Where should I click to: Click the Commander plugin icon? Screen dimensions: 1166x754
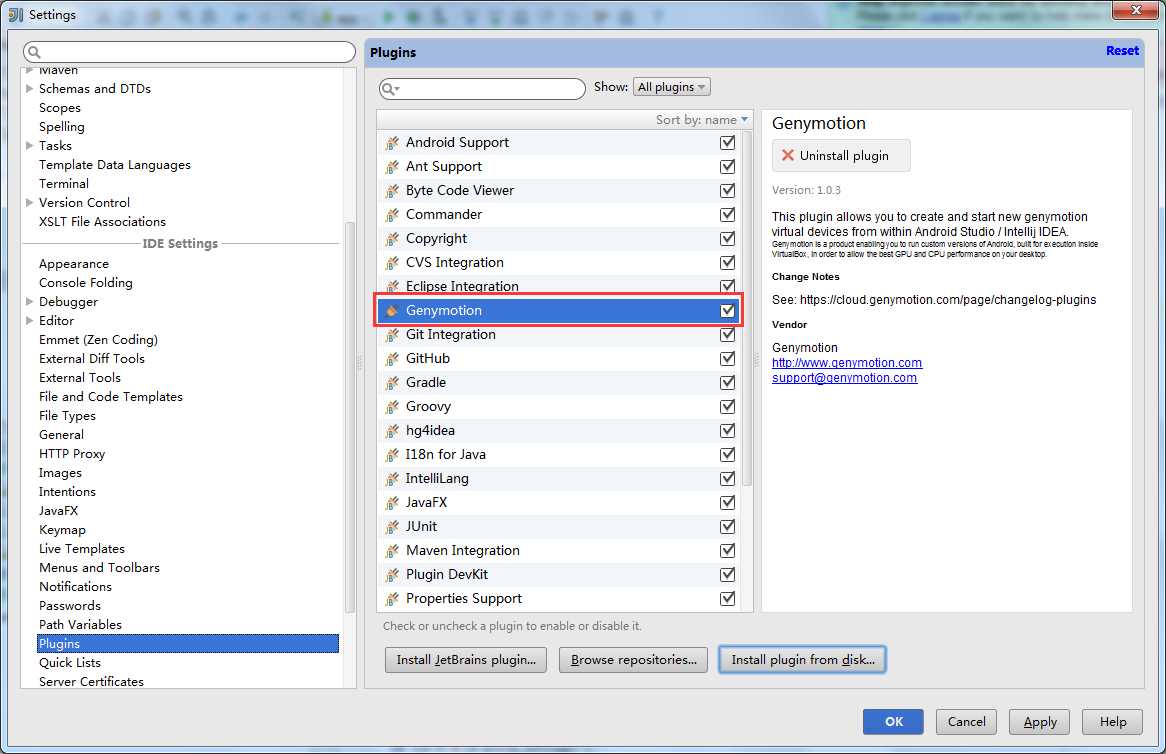(392, 215)
